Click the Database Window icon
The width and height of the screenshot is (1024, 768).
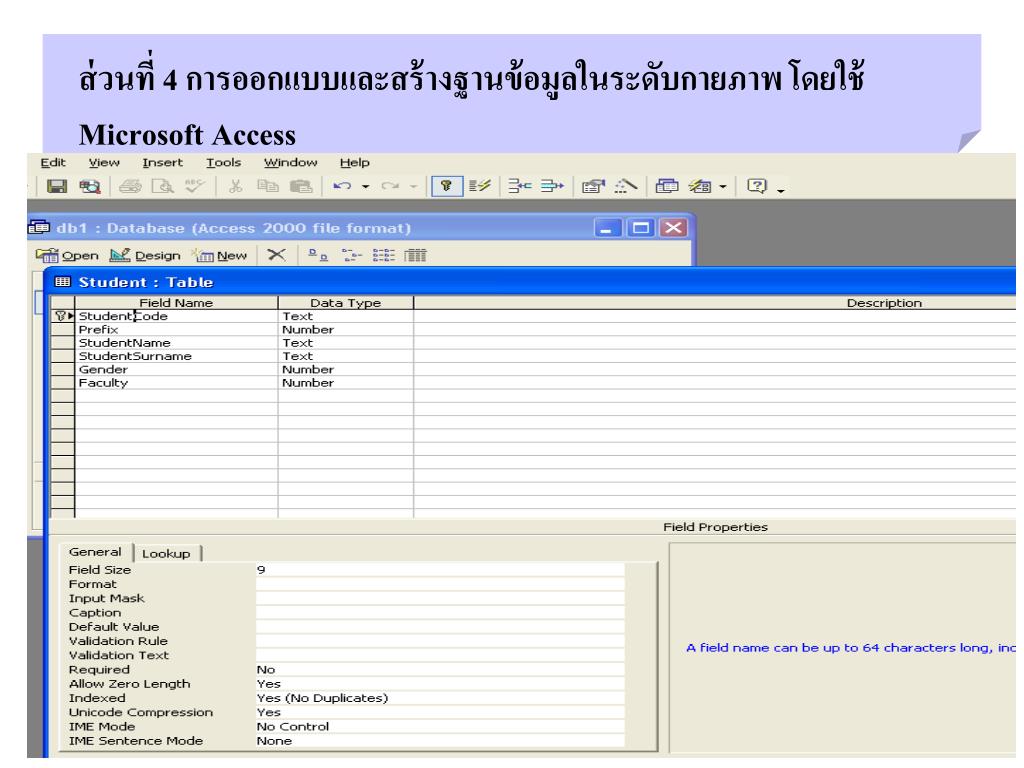(667, 187)
